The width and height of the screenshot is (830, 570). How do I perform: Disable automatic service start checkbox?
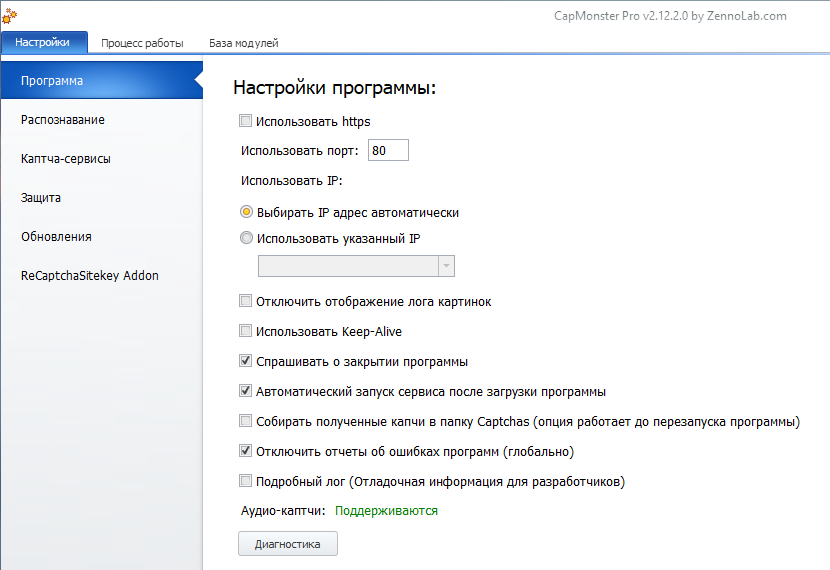246,391
